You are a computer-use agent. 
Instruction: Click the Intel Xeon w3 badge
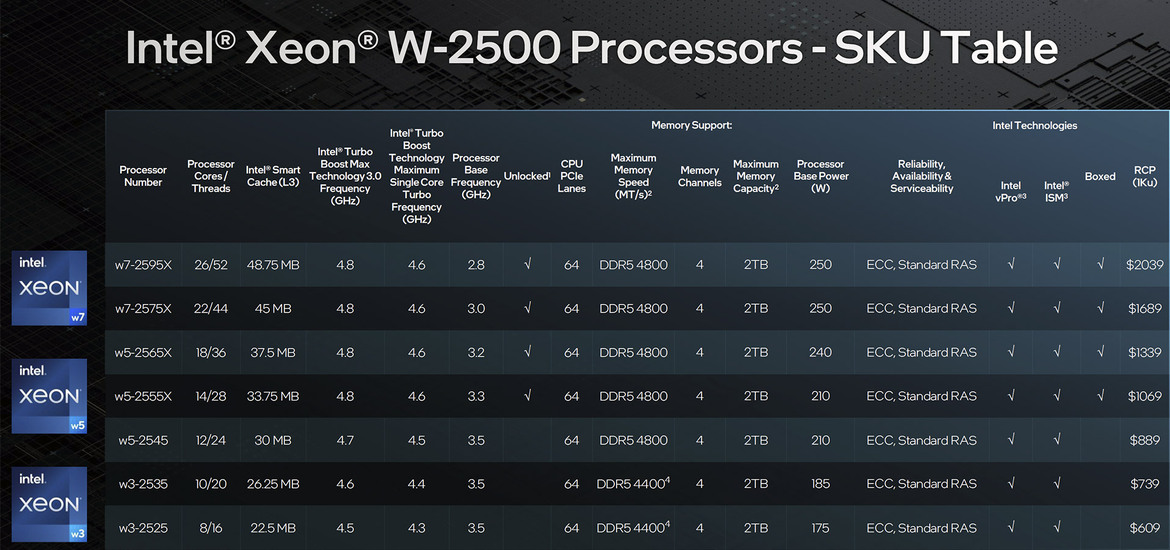(x=49, y=504)
